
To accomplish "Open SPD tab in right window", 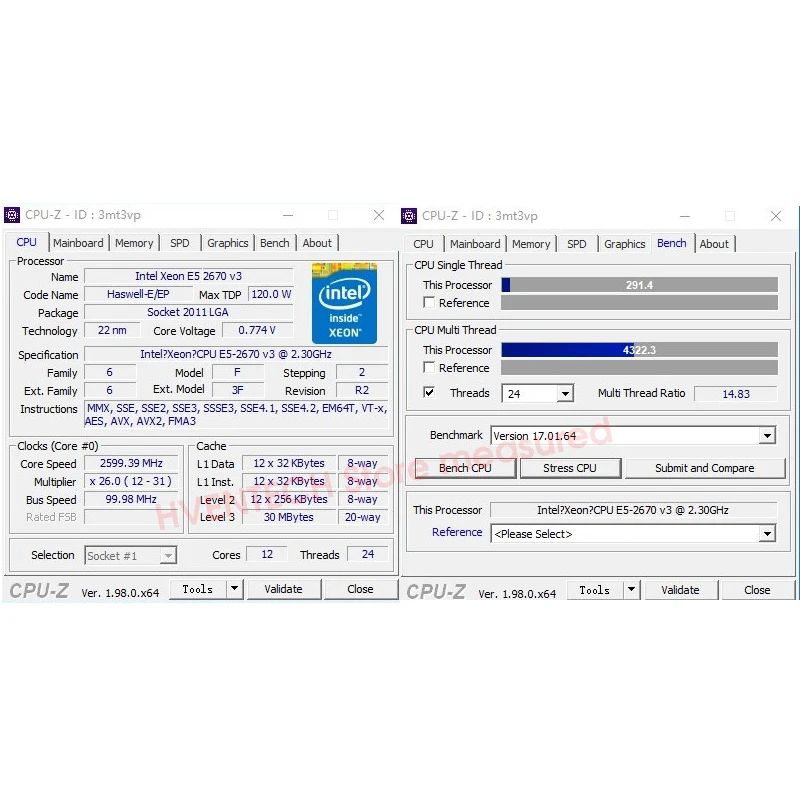I will [577, 244].
